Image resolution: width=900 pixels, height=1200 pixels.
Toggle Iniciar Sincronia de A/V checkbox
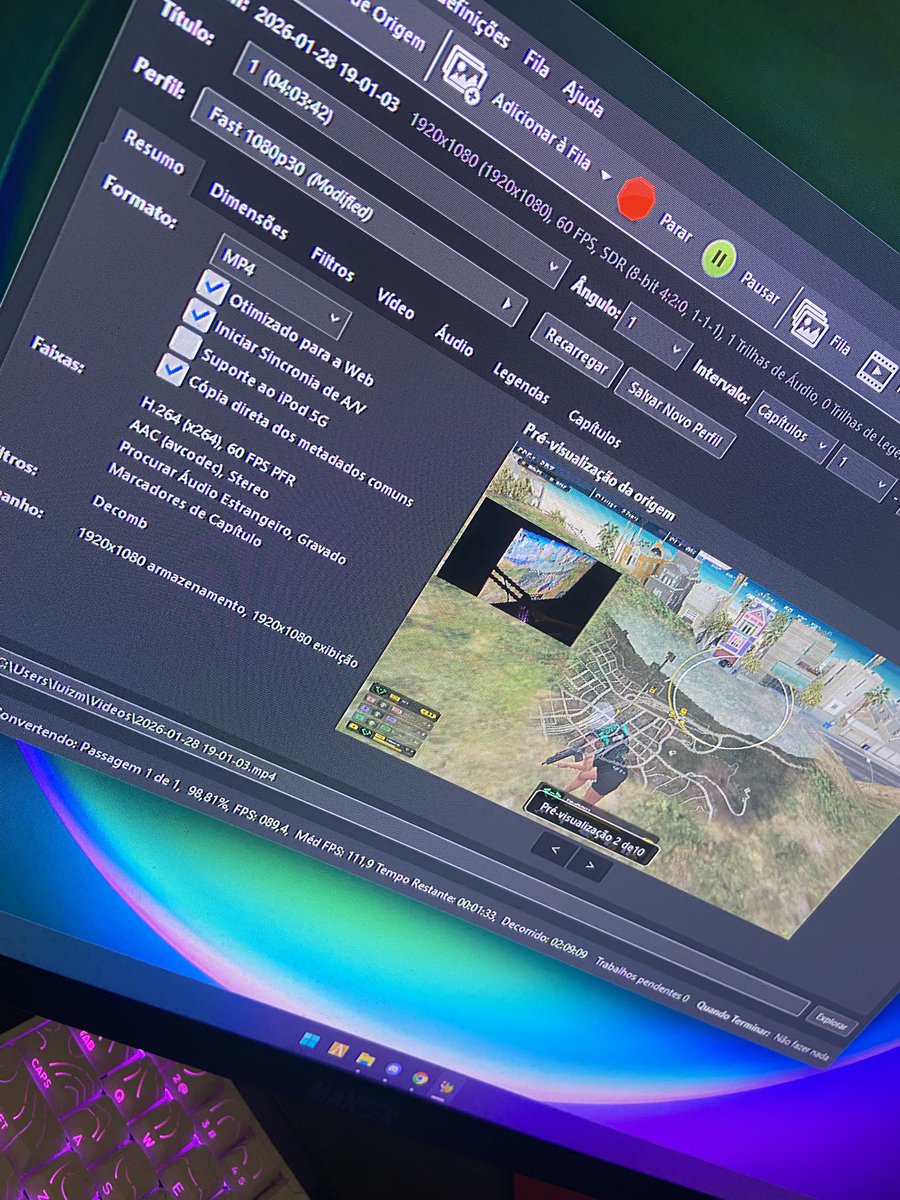[x=199, y=315]
